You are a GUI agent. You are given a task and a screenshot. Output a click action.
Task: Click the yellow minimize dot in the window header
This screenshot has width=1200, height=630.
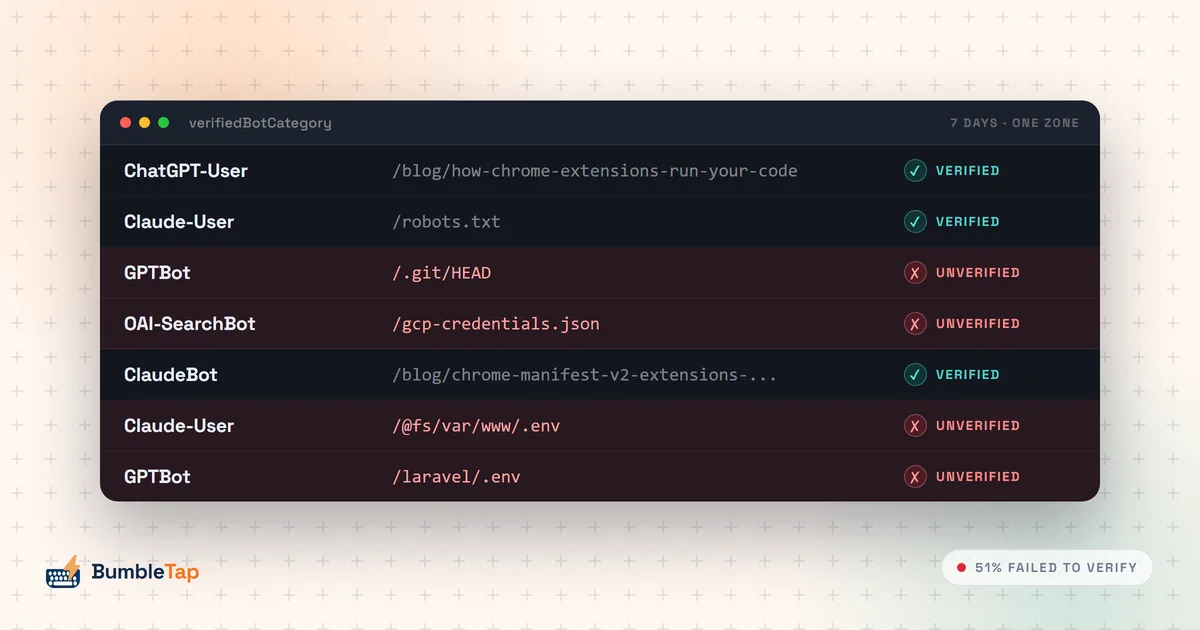click(x=144, y=123)
